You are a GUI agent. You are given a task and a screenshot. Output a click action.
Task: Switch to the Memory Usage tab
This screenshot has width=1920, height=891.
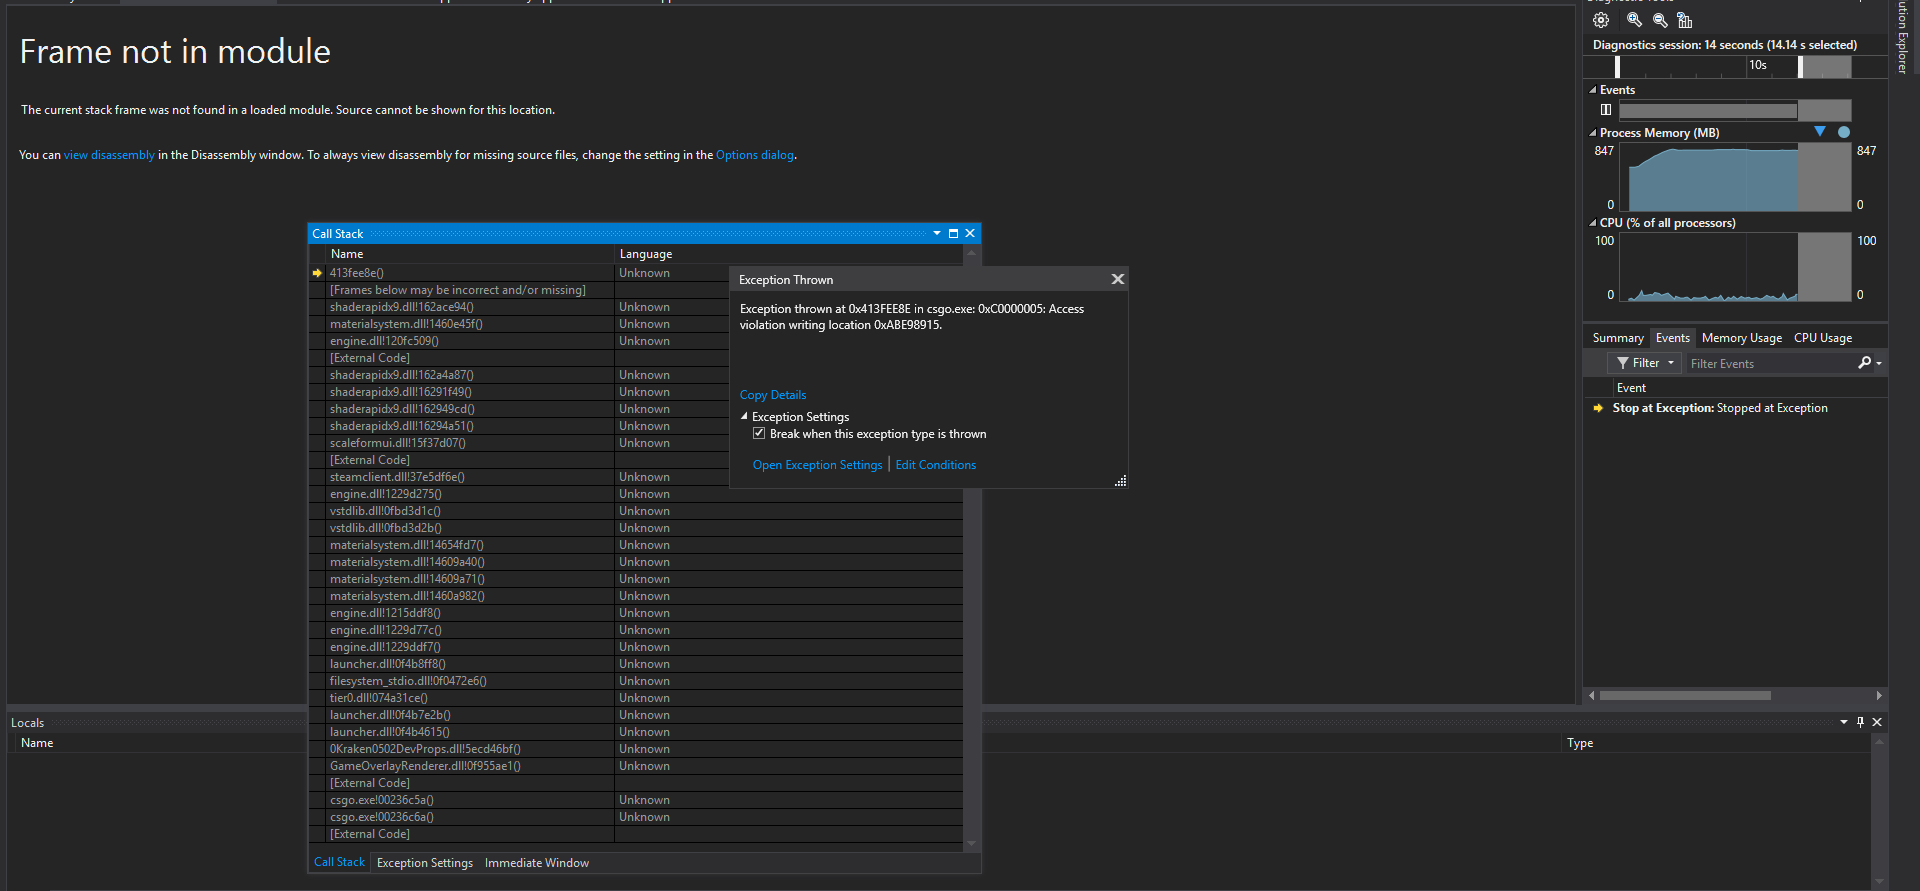1742,338
